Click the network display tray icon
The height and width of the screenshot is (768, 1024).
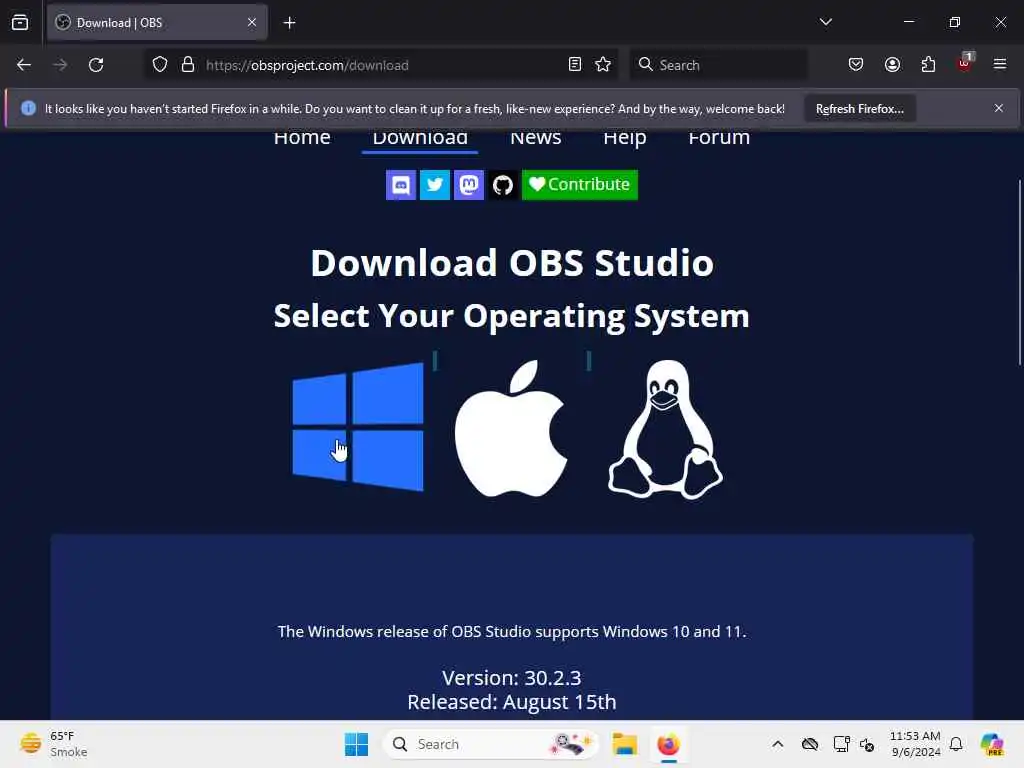841,744
